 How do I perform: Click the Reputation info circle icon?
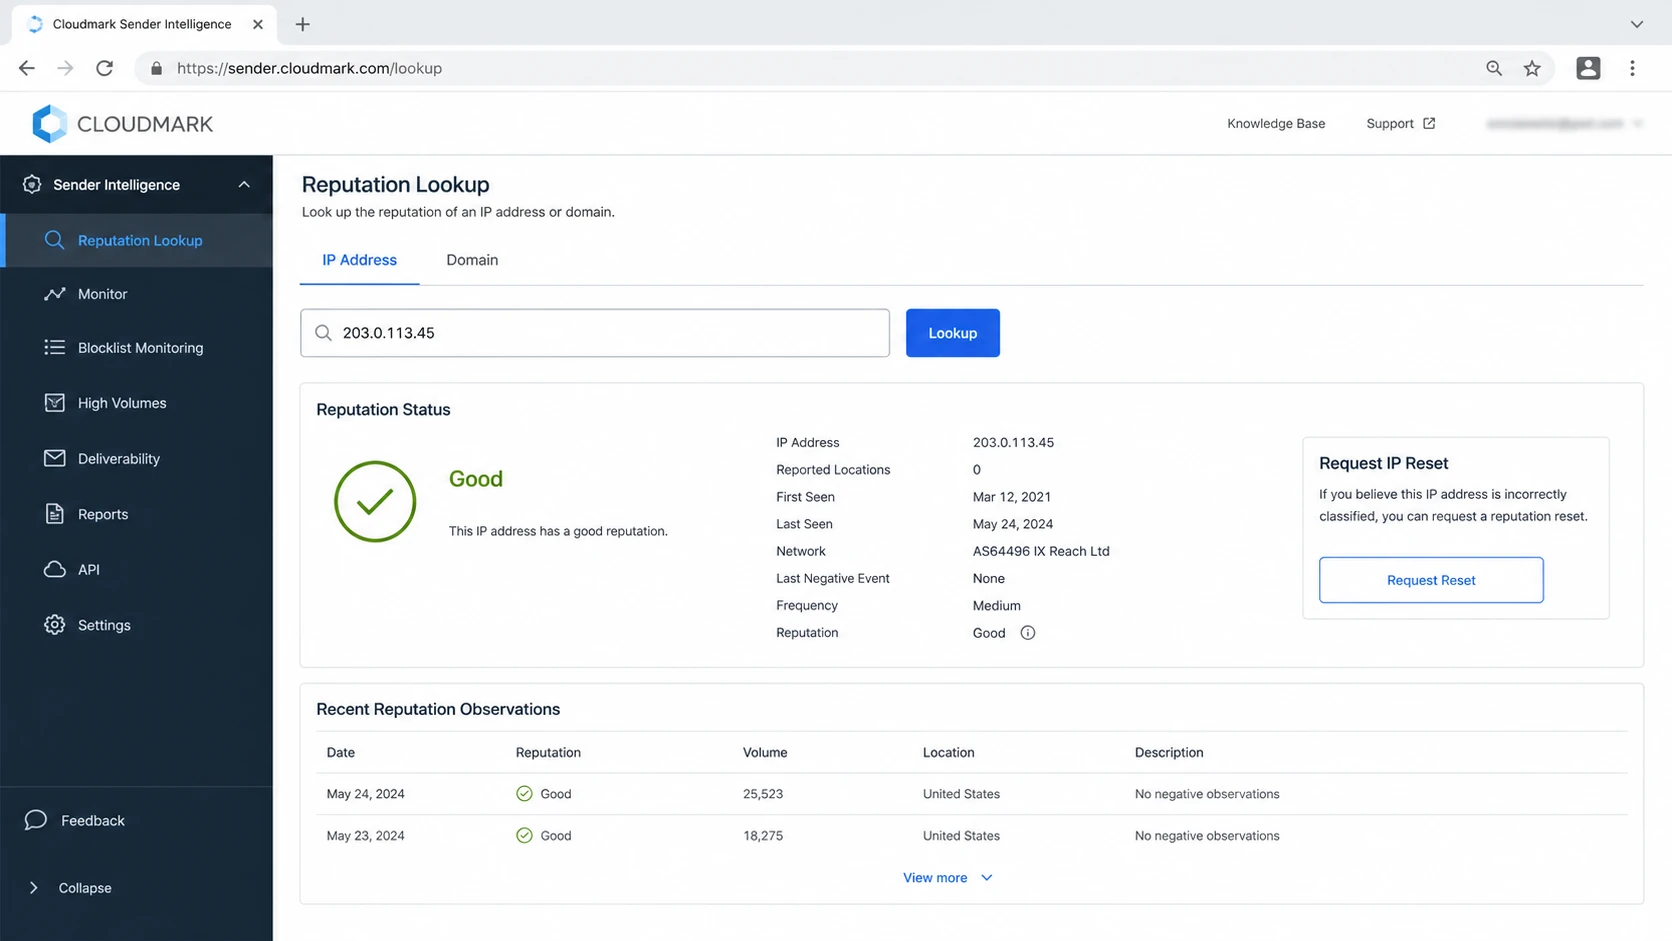(1027, 633)
